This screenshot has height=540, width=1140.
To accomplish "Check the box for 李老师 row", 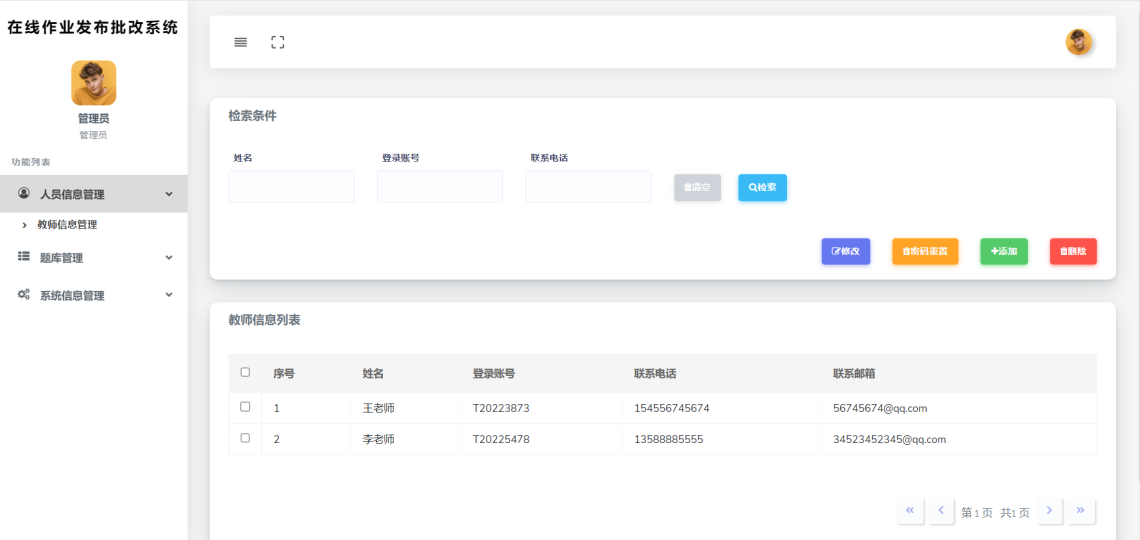I will [245, 438].
